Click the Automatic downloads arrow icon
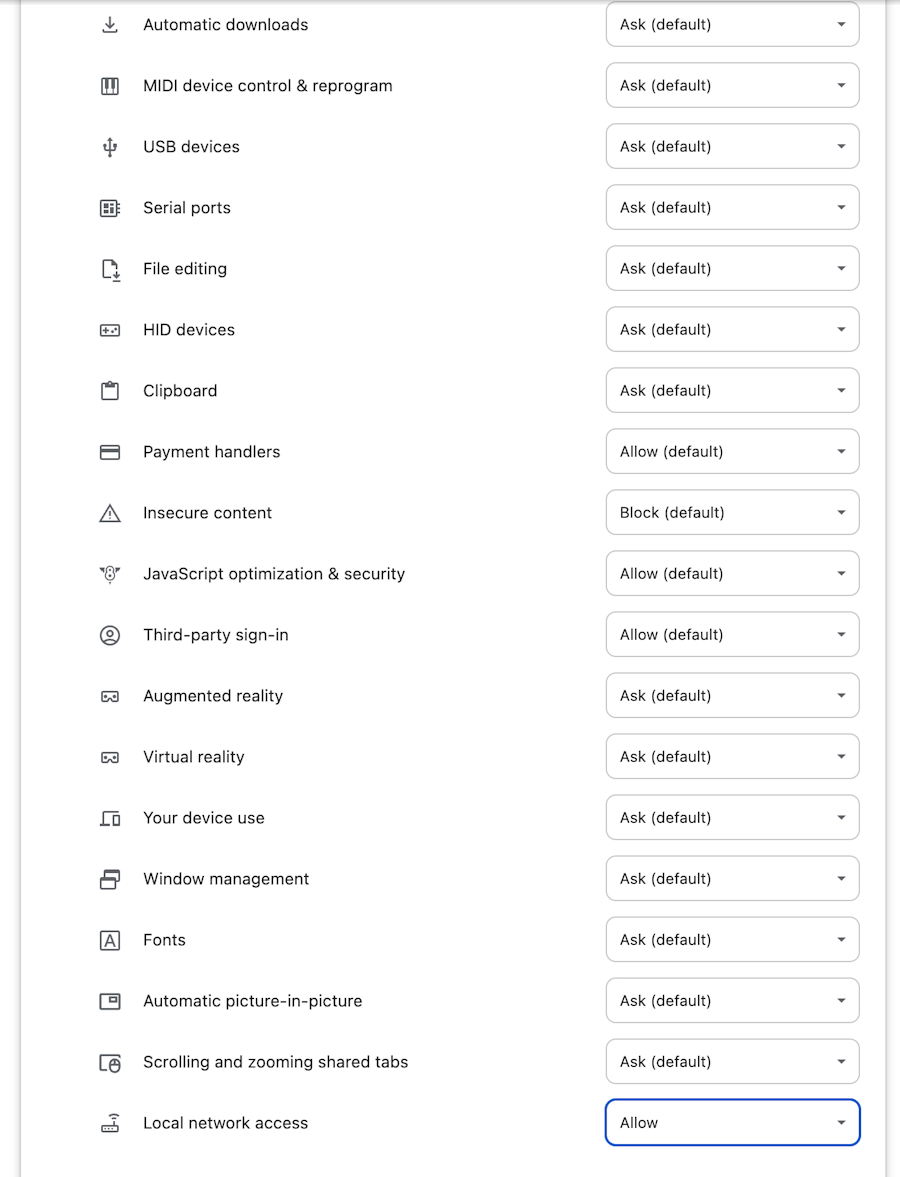900x1177 pixels. click(110, 25)
